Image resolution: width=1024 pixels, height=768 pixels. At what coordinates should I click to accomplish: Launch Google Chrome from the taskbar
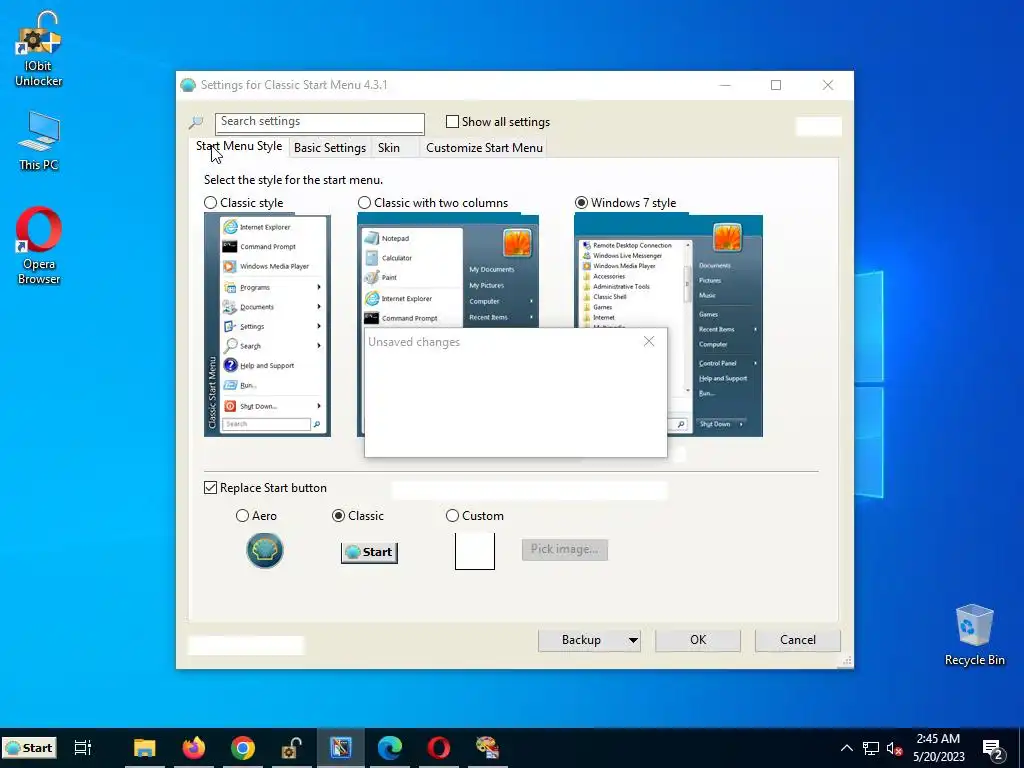tap(242, 748)
